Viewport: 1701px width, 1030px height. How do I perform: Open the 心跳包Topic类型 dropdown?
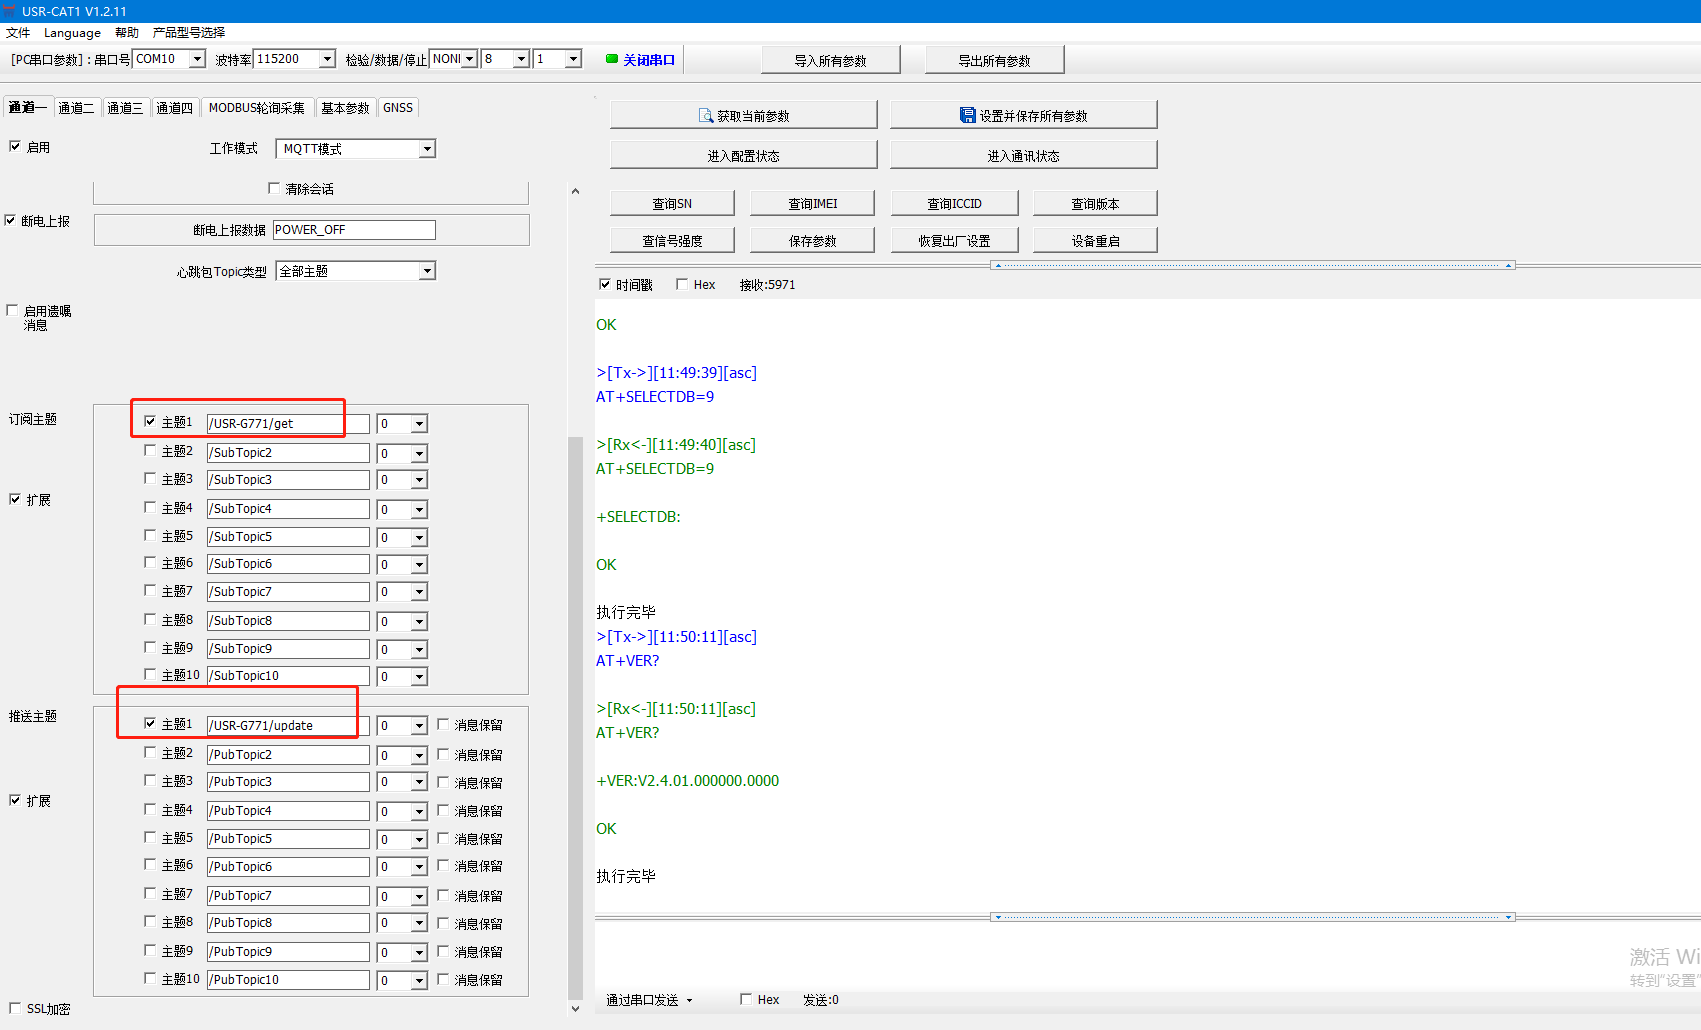click(427, 271)
